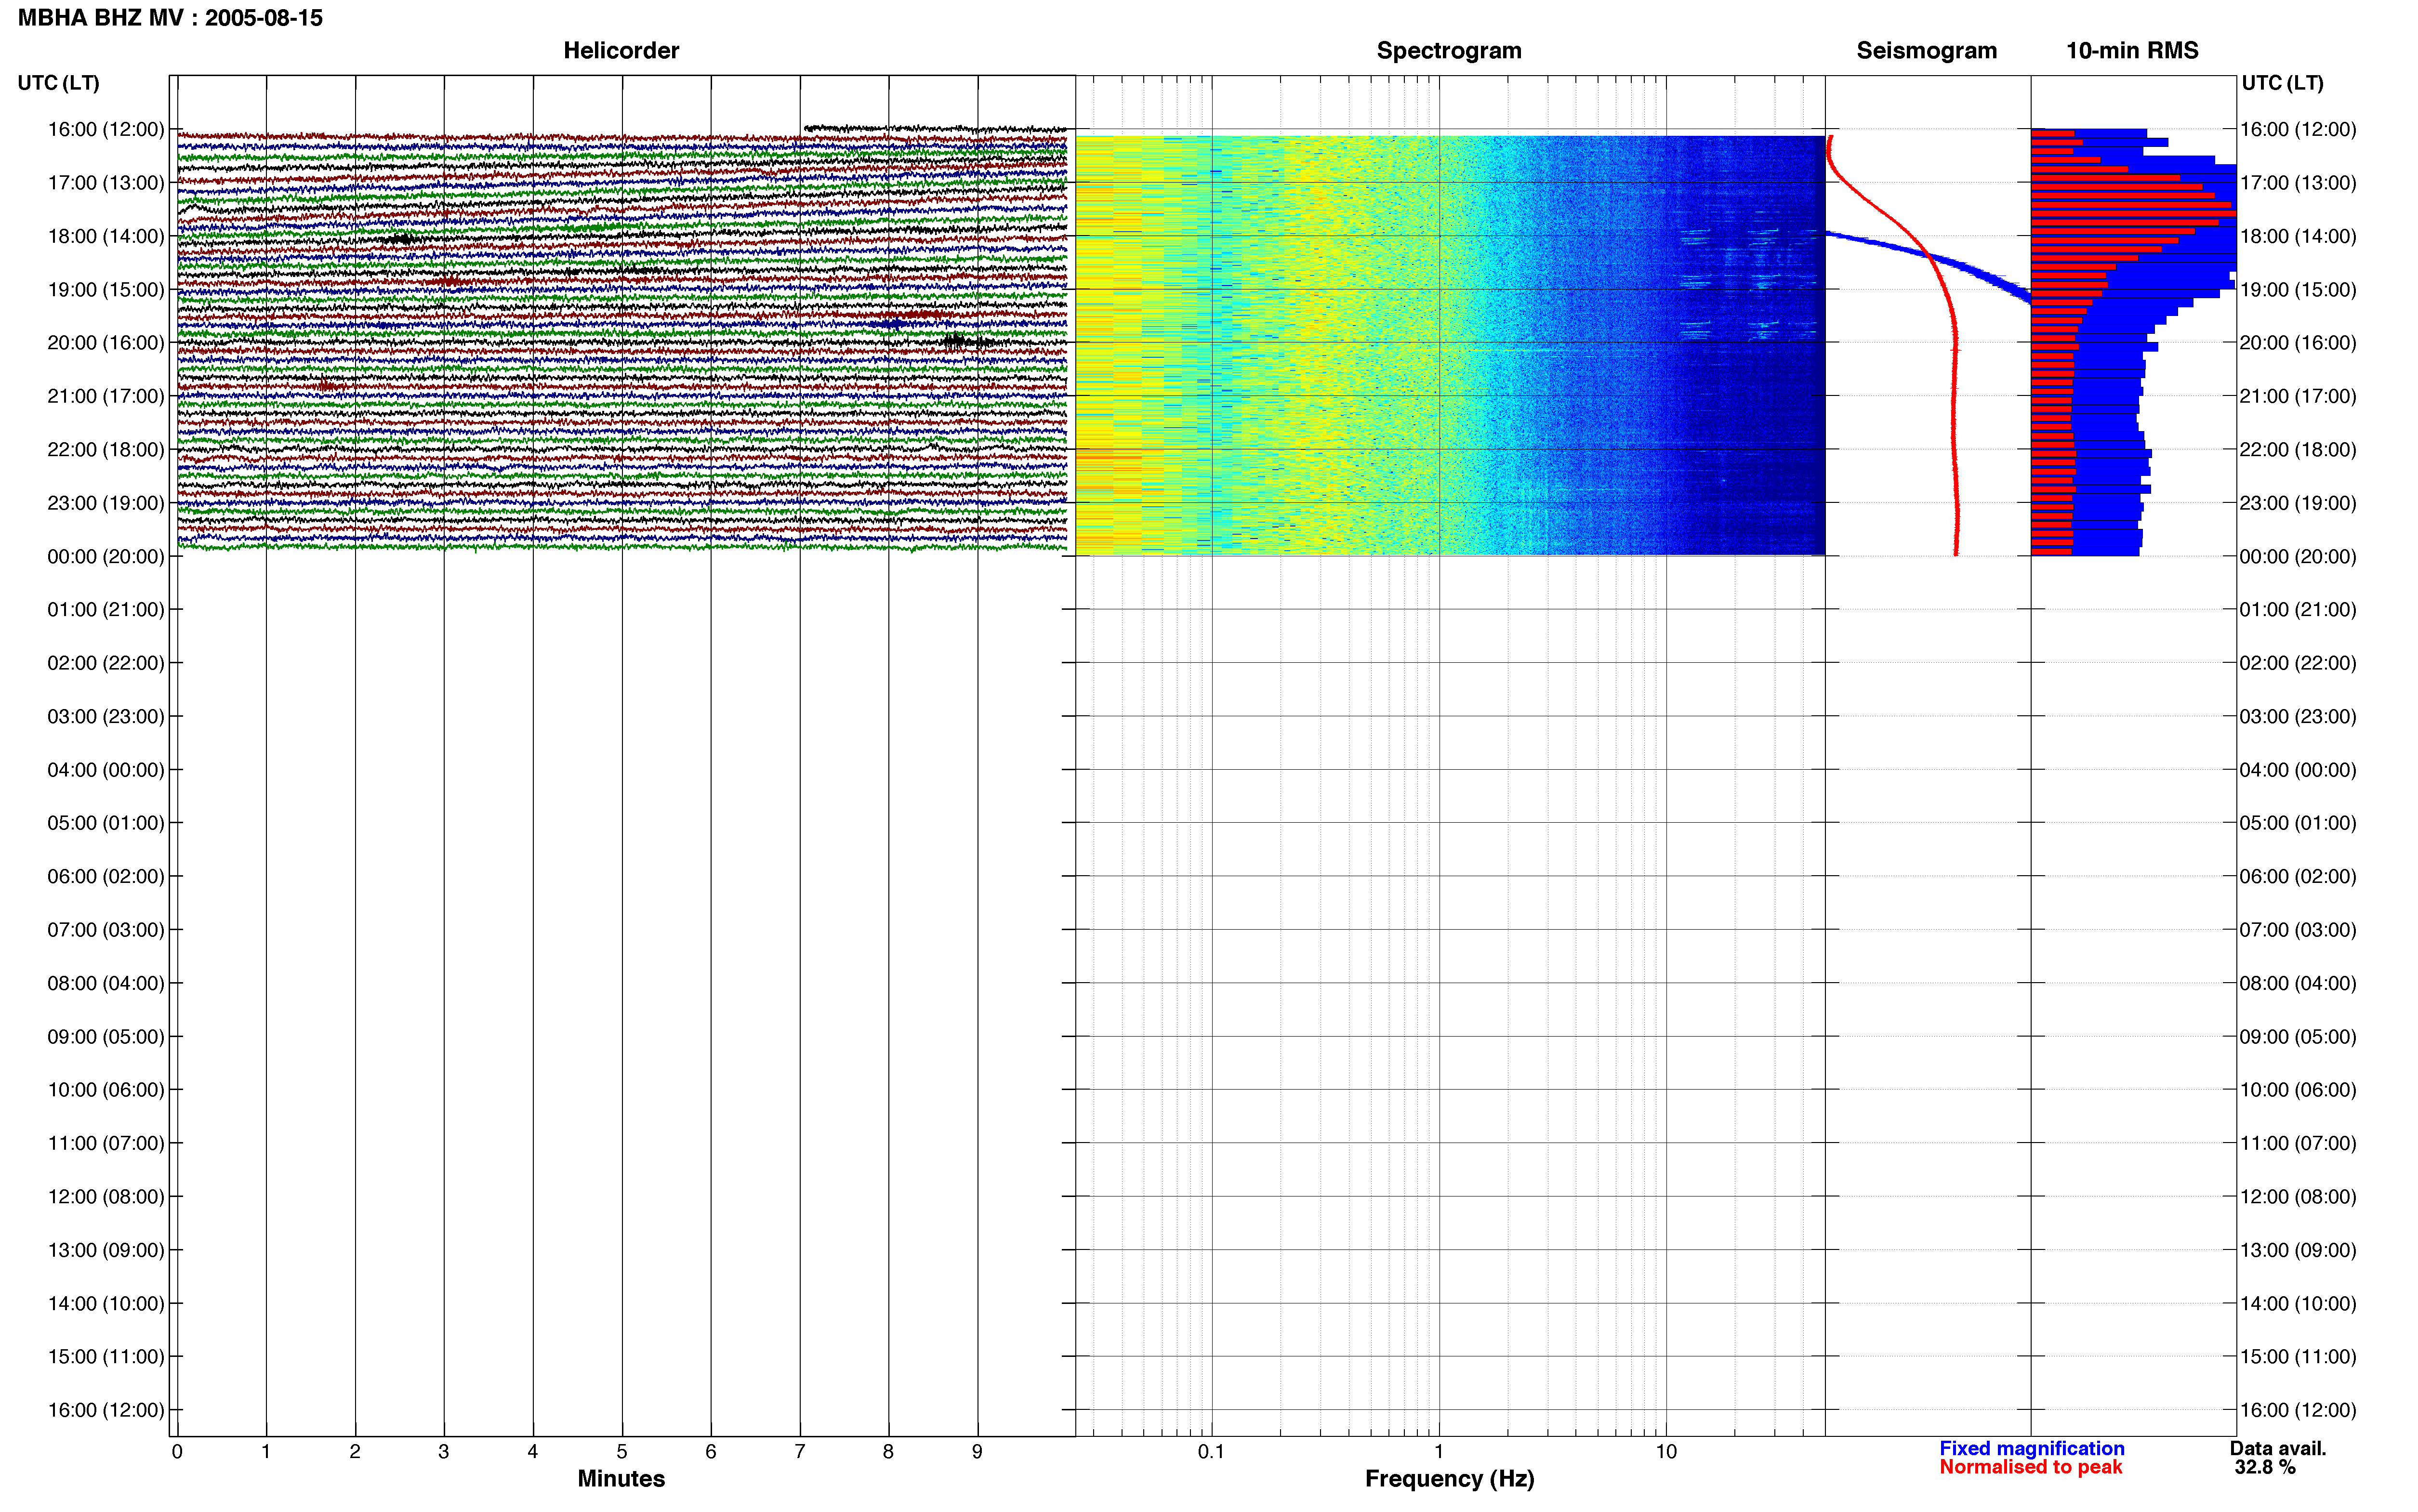Pick '05:00 (01:00)' on the RMS time axis
This screenshot has height=1512, width=2418.
coord(2298,823)
